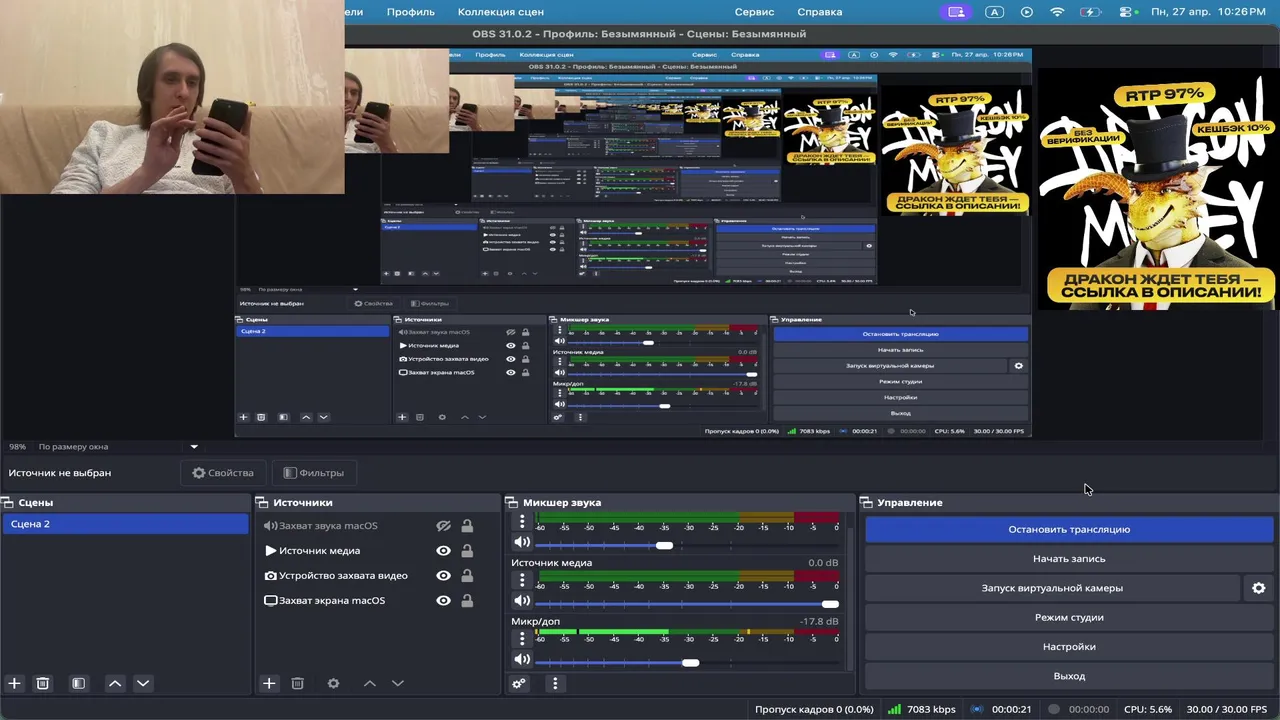Adjust Источник медиа volume slider handle
The width and height of the screenshot is (1280, 720).
coord(830,604)
